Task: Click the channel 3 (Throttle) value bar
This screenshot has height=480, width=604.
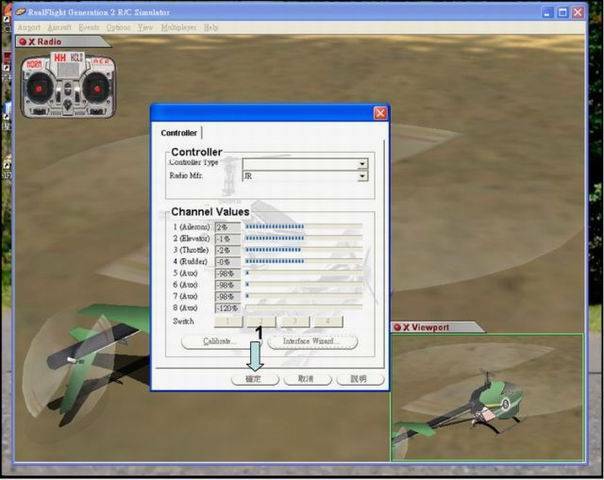Action: tap(304, 250)
